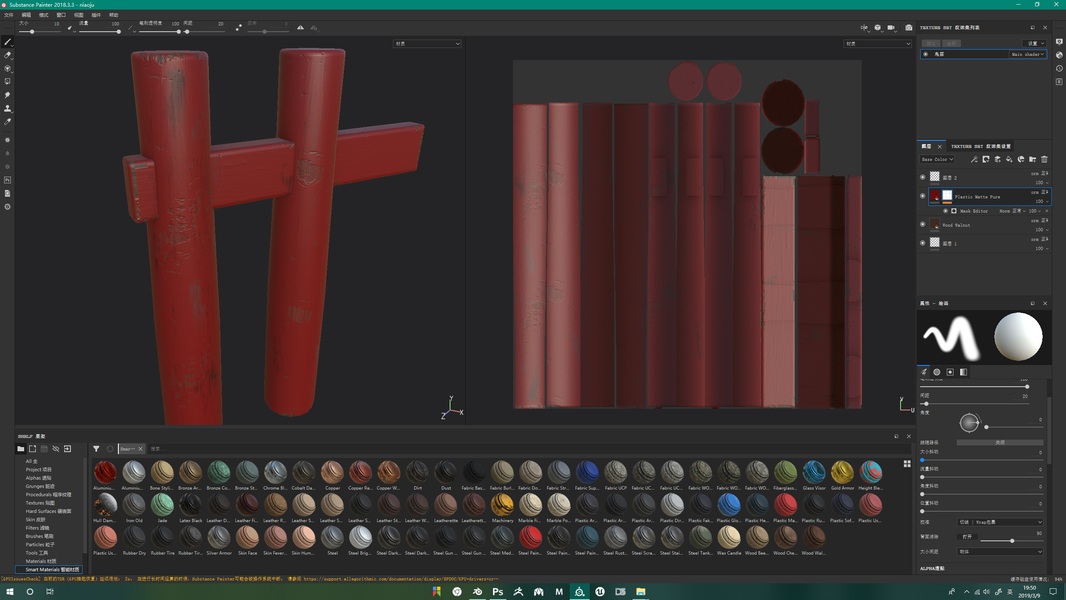Select the Polygon Fill tool

[x=7, y=82]
